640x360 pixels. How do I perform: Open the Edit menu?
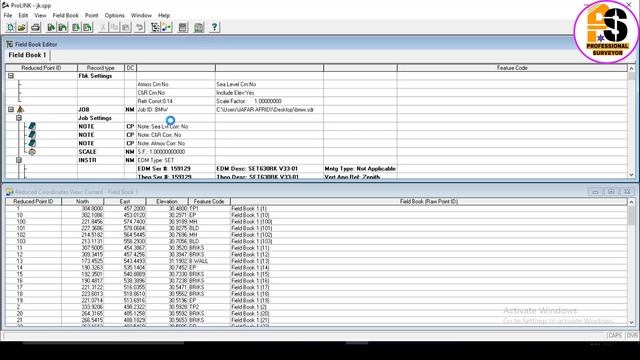[23, 15]
